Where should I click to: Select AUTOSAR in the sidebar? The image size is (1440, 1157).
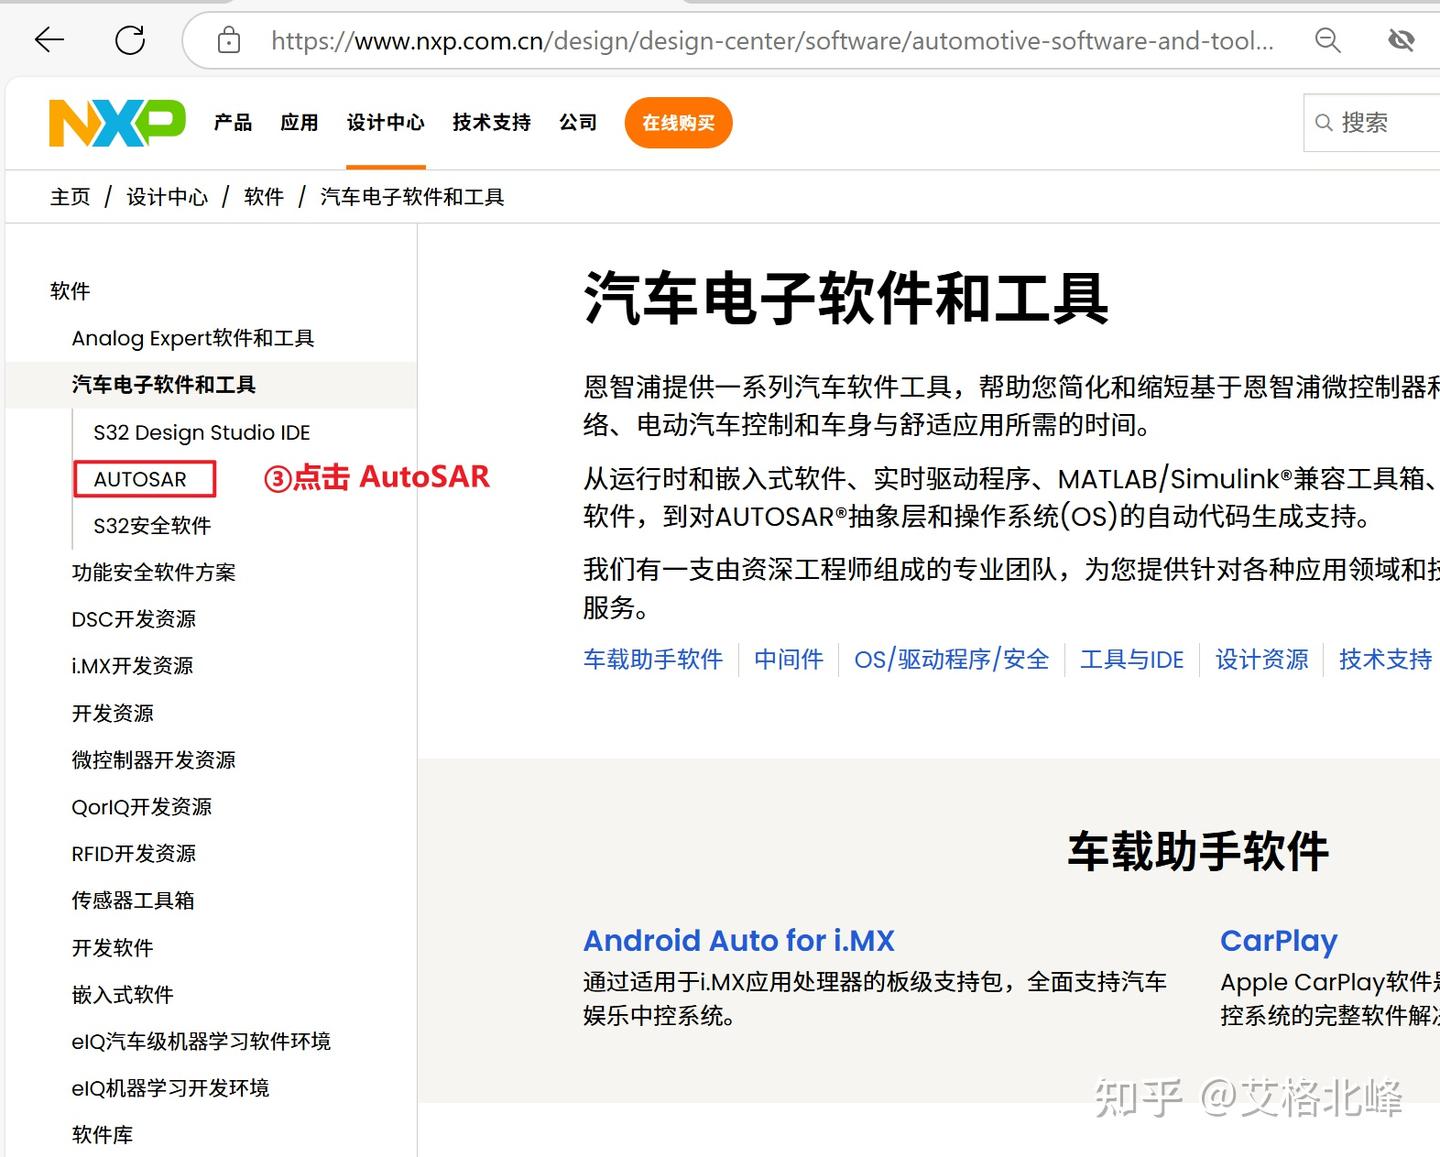143,478
